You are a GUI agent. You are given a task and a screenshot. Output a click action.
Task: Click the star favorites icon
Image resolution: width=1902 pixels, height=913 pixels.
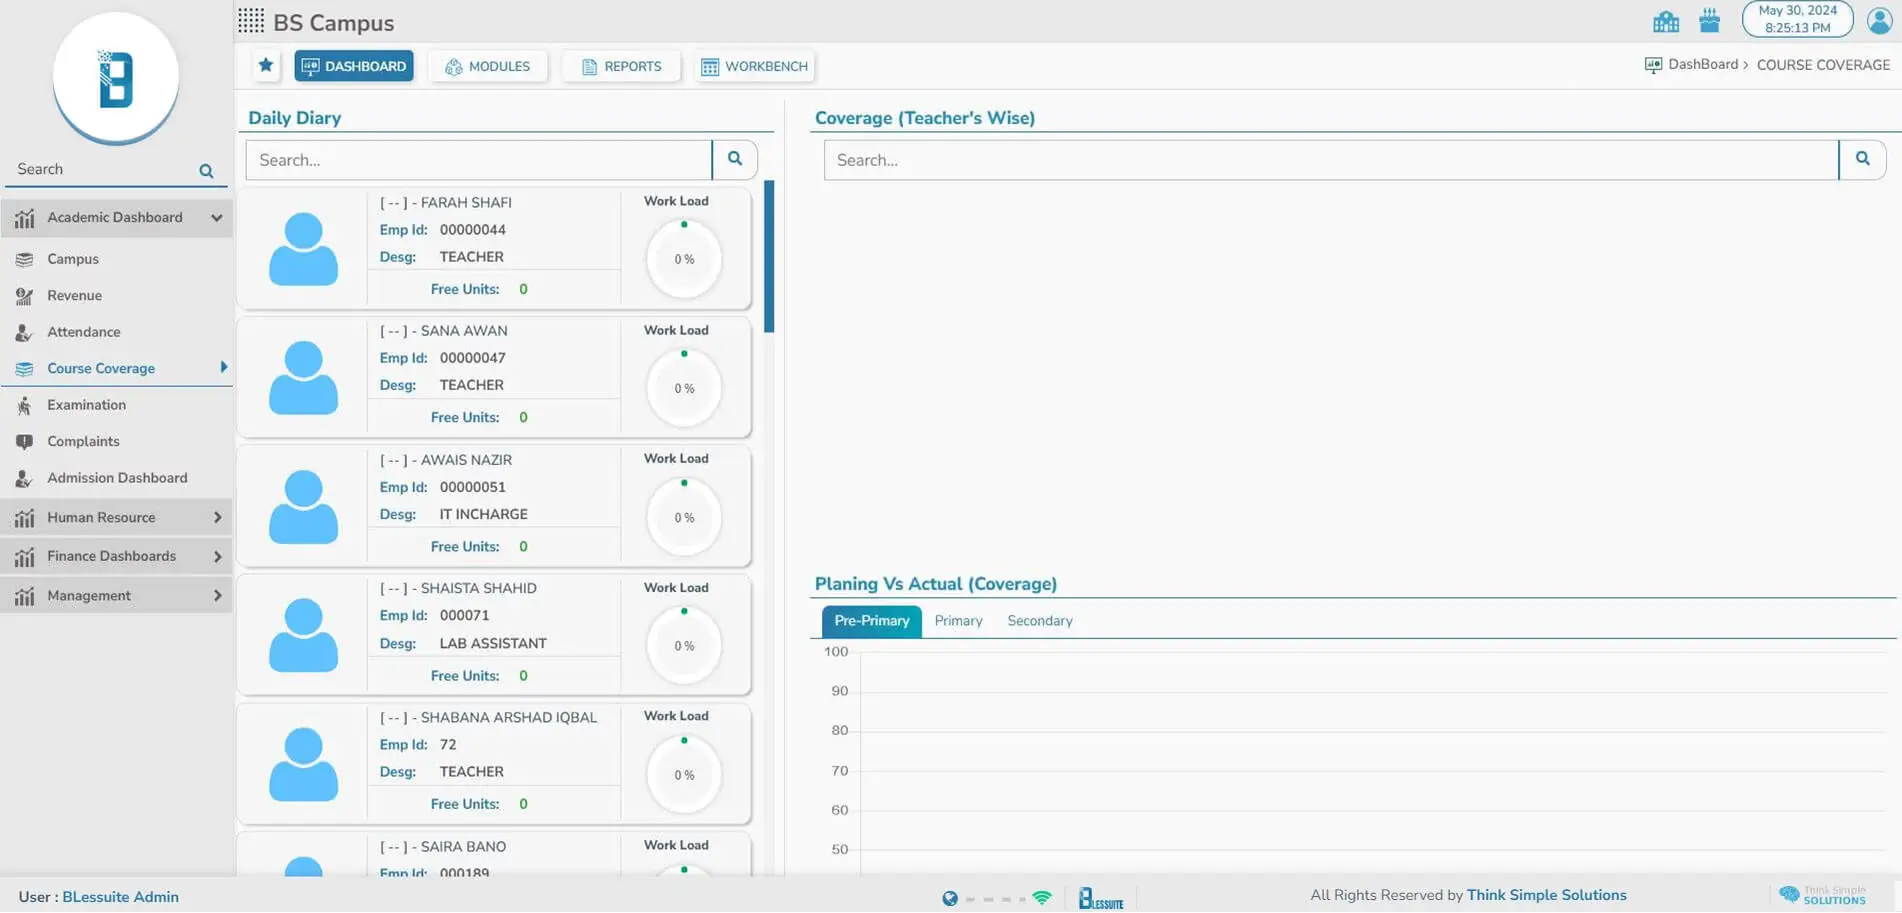(x=265, y=66)
